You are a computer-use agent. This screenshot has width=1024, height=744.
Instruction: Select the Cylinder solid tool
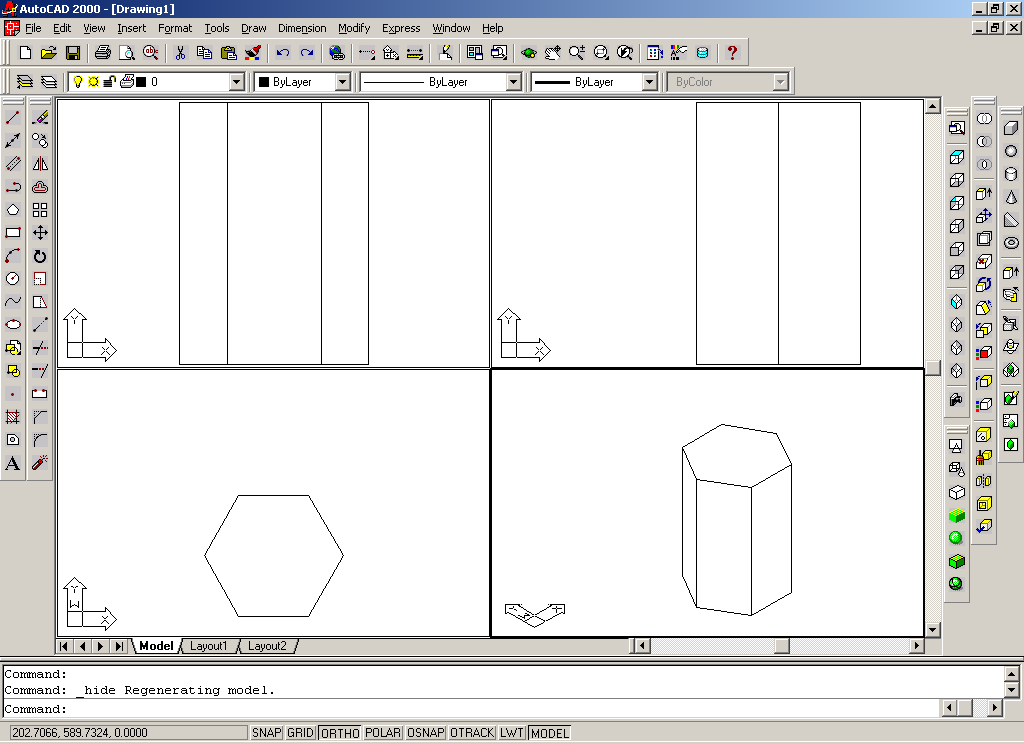click(x=1011, y=174)
